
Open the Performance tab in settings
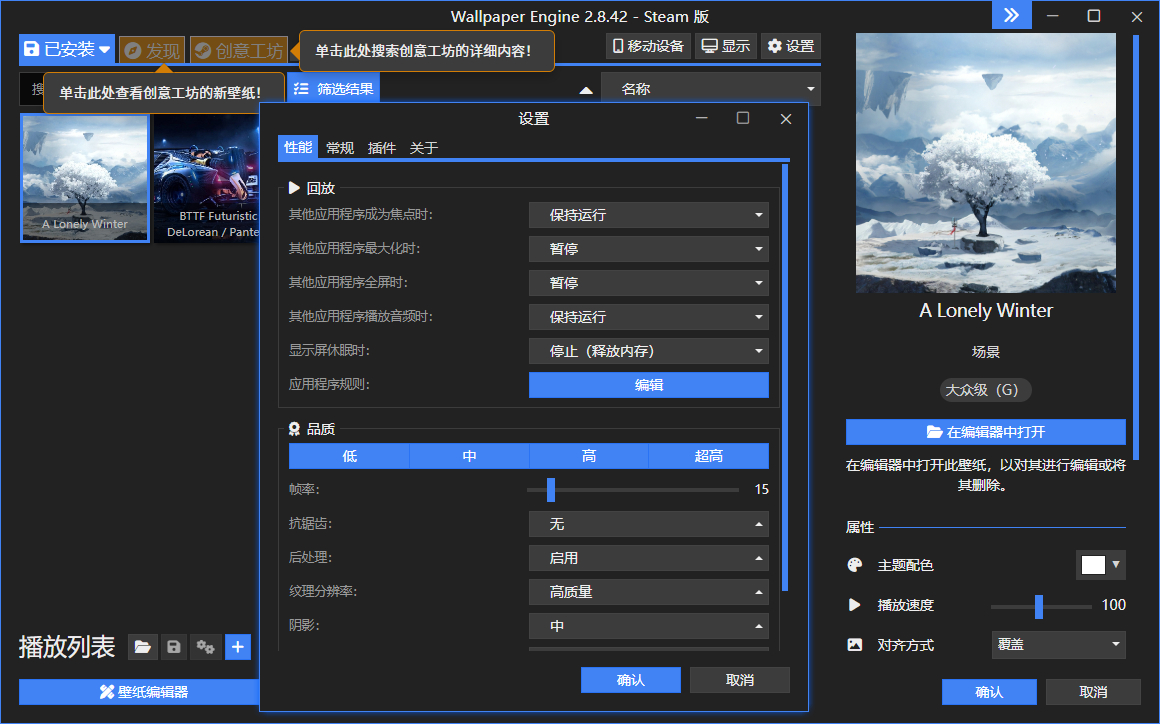(x=298, y=147)
